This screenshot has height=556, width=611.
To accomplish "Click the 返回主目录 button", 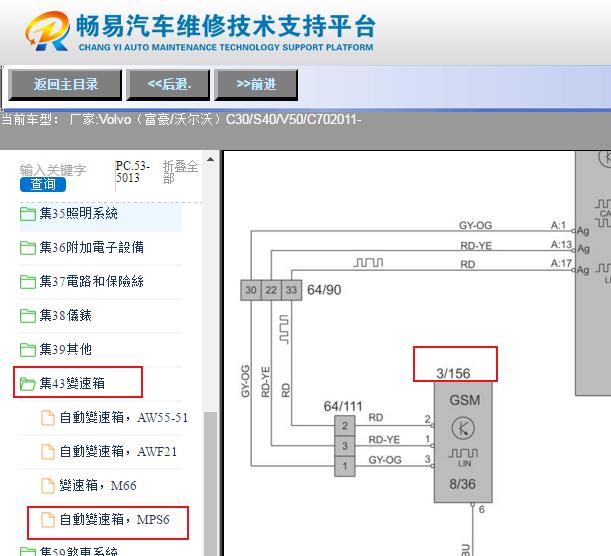I will 65,85.
